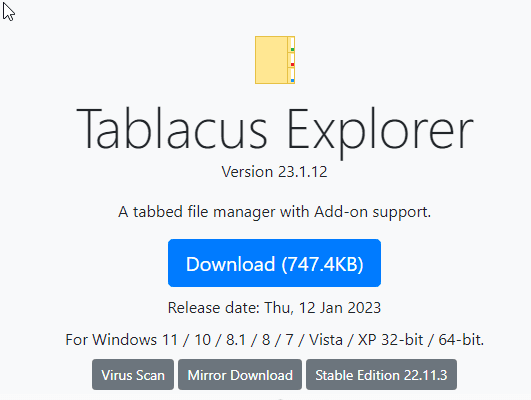Screen dimensions: 531x400
Task: Click the green tab marker on the logo
Action: point(292,49)
